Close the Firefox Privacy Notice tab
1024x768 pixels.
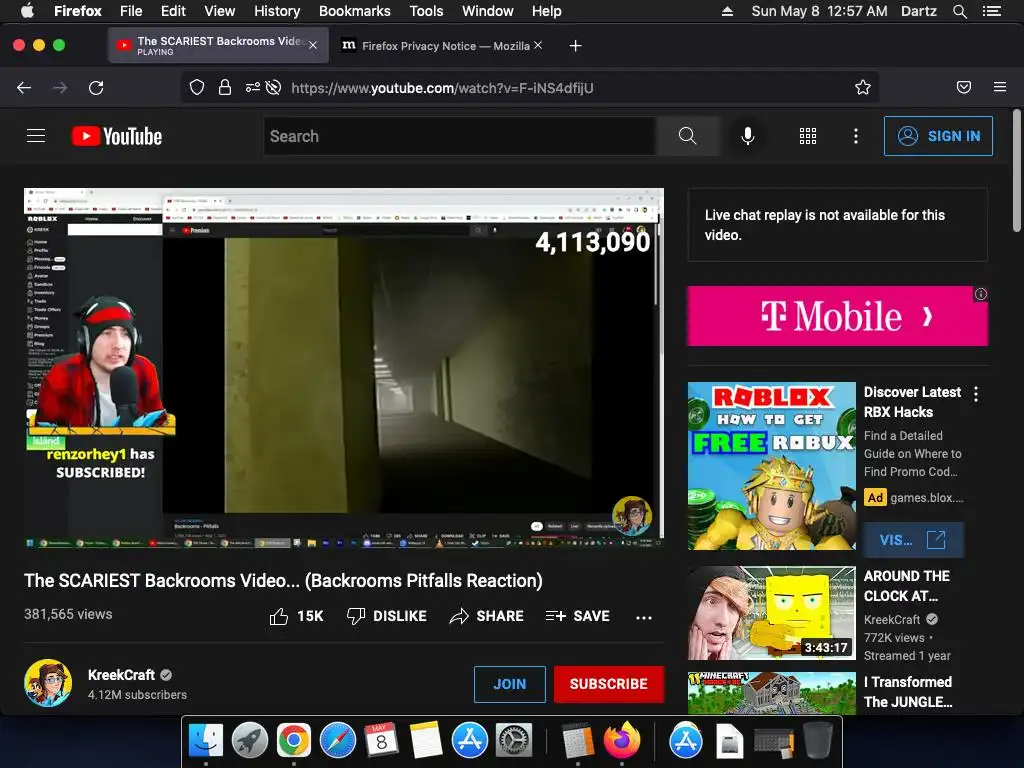537,45
